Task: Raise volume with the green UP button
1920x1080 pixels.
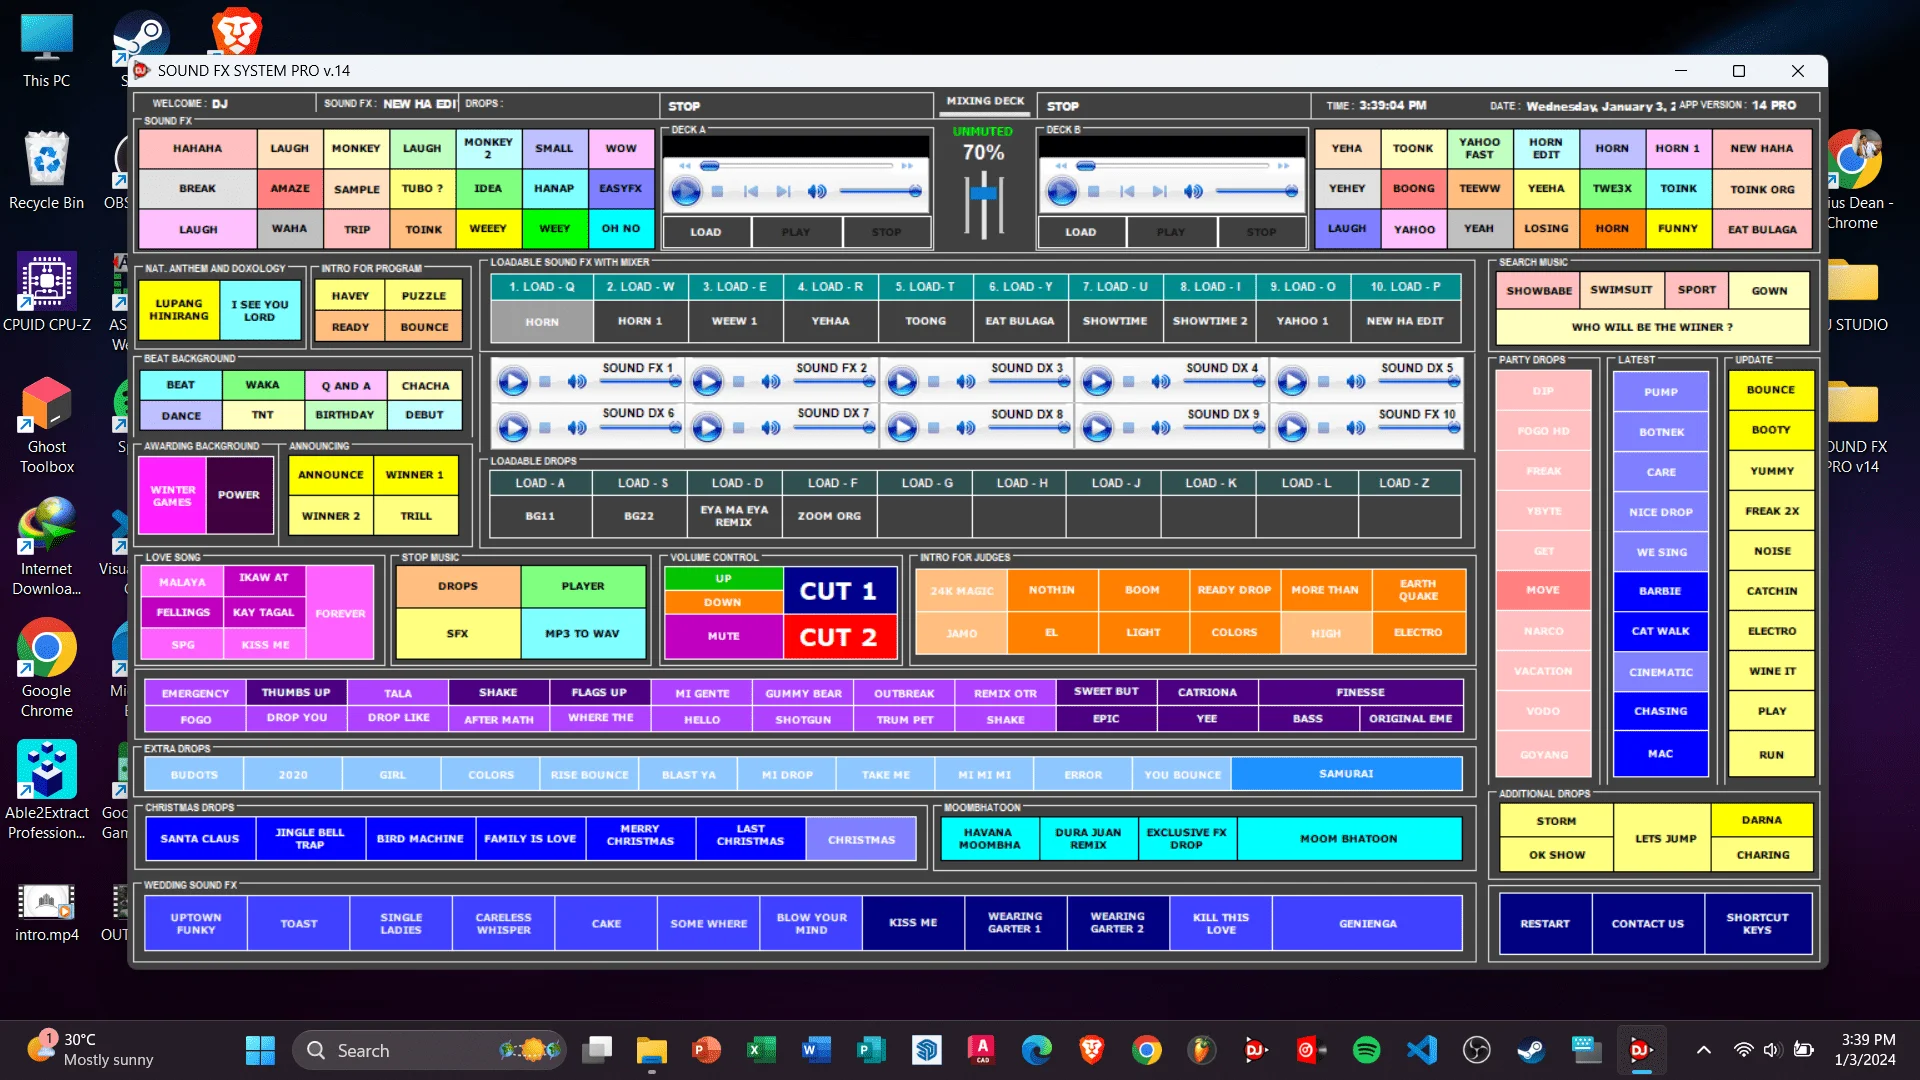Action: 723,579
